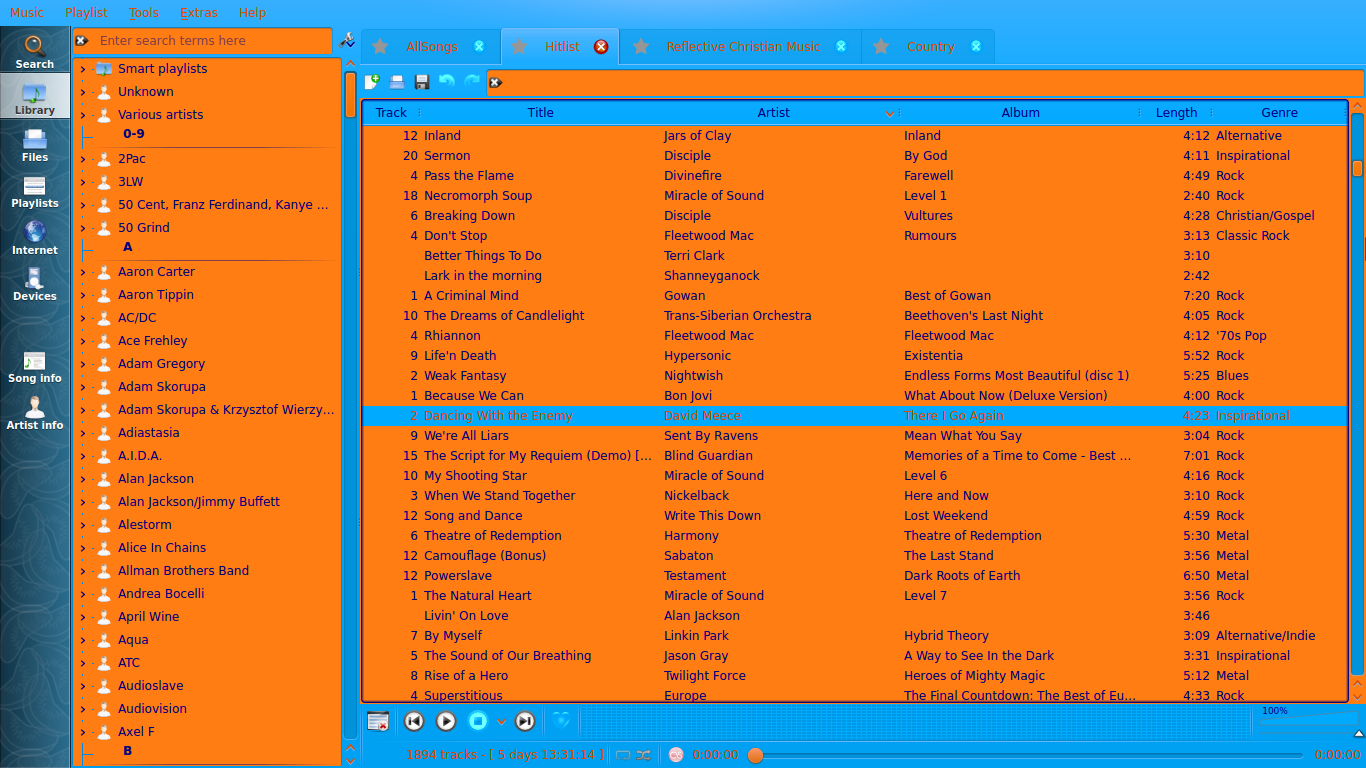Open the Files sidebar panel
The width and height of the screenshot is (1366, 768).
point(35,145)
